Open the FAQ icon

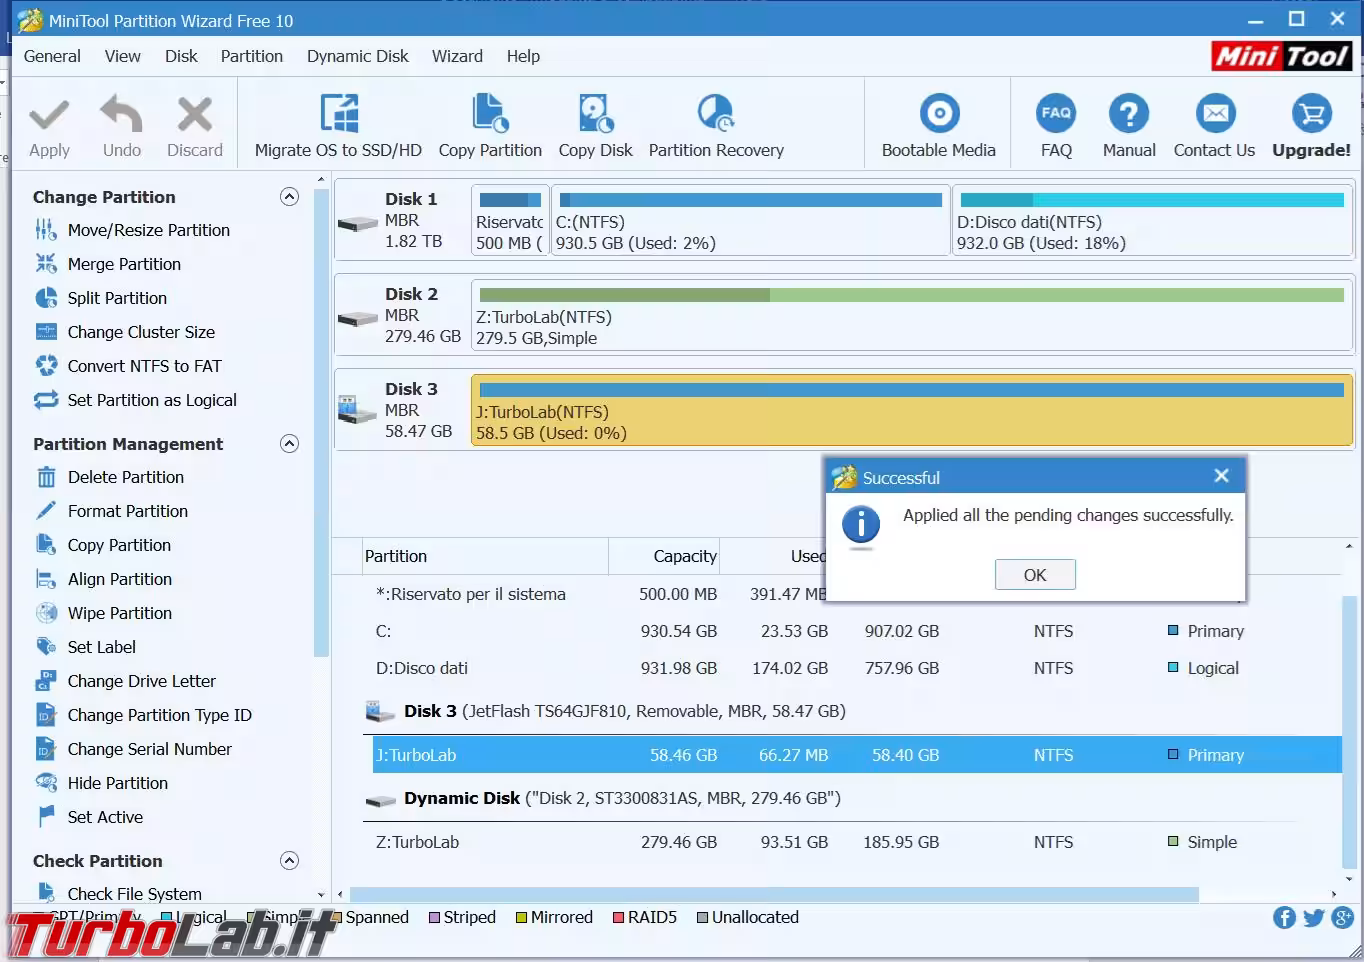1056,115
